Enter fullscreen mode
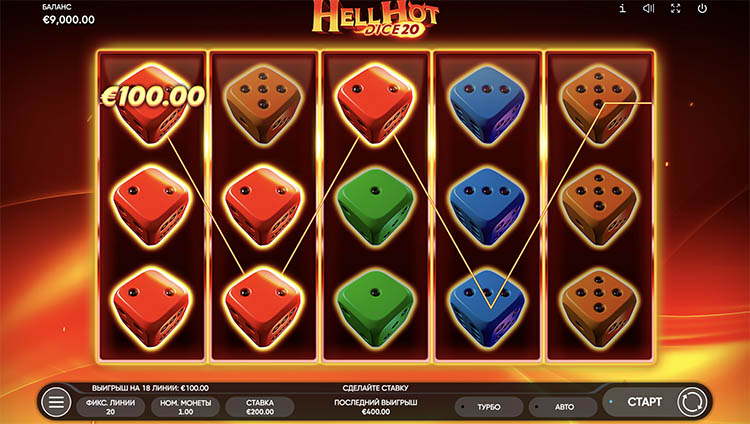Screen dimensions: 750x424 pyautogui.click(x=675, y=8)
